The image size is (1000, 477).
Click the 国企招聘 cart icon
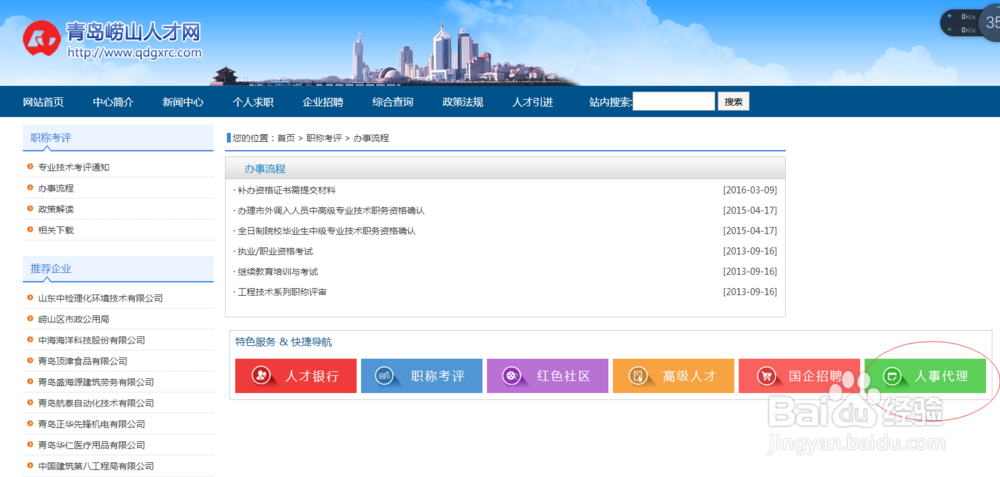point(766,376)
